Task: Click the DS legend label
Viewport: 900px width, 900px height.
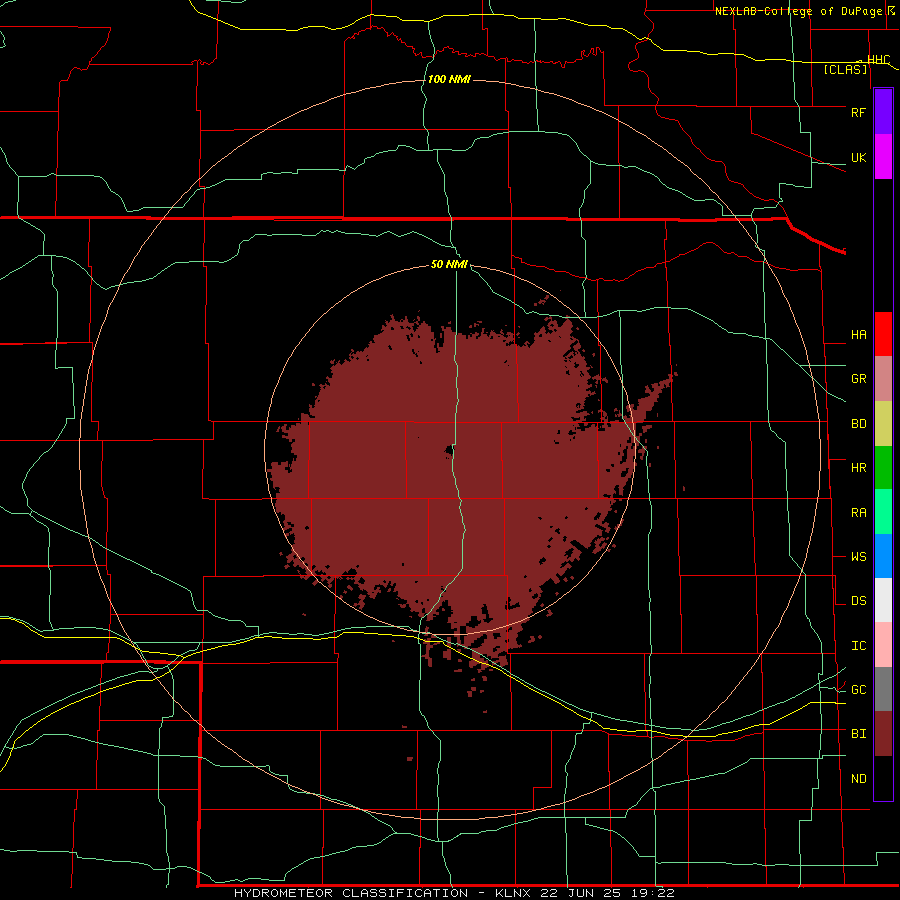Action: tap(858, 601)
